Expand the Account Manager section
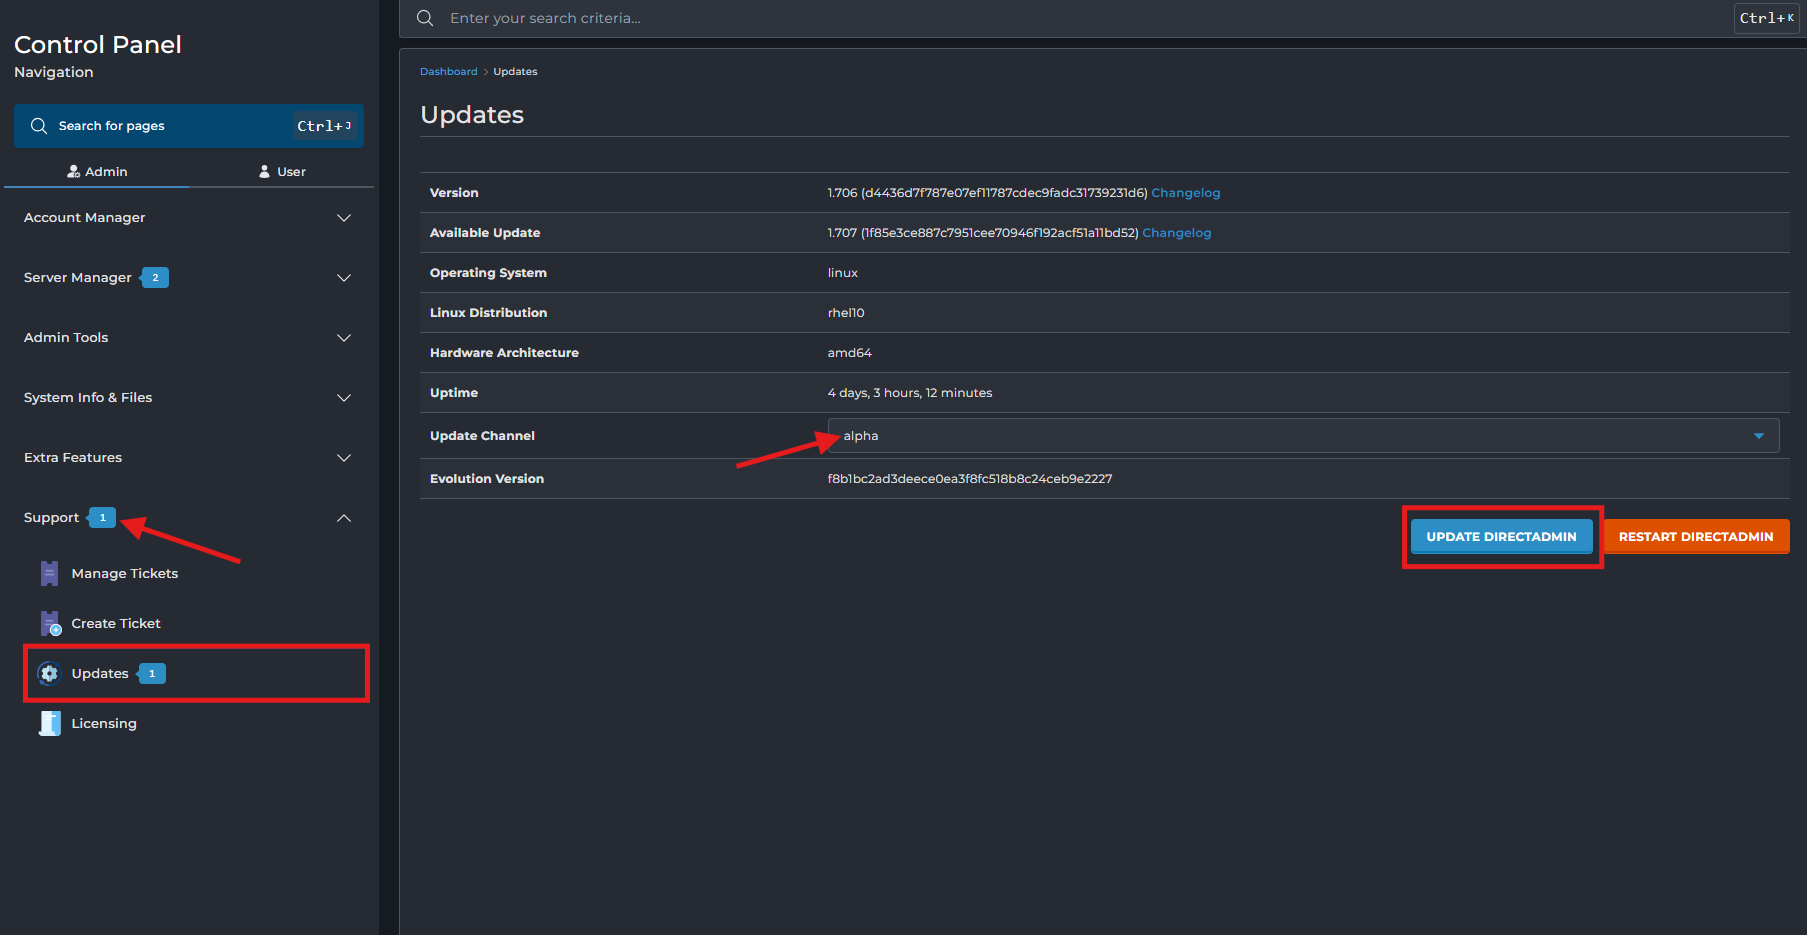Image resolution: width=1807 pixels, height=935 pixels. tap(189, 217)
